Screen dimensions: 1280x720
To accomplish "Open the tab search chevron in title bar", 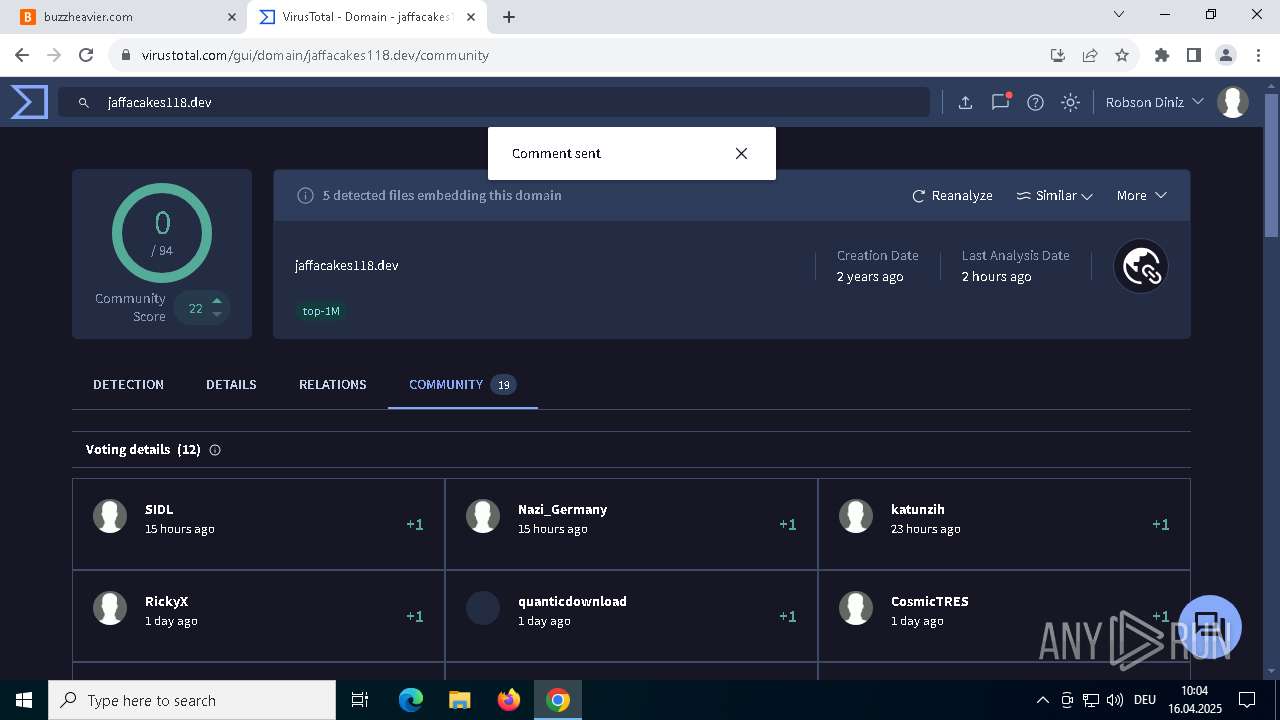I will (x=1119, y=14).
